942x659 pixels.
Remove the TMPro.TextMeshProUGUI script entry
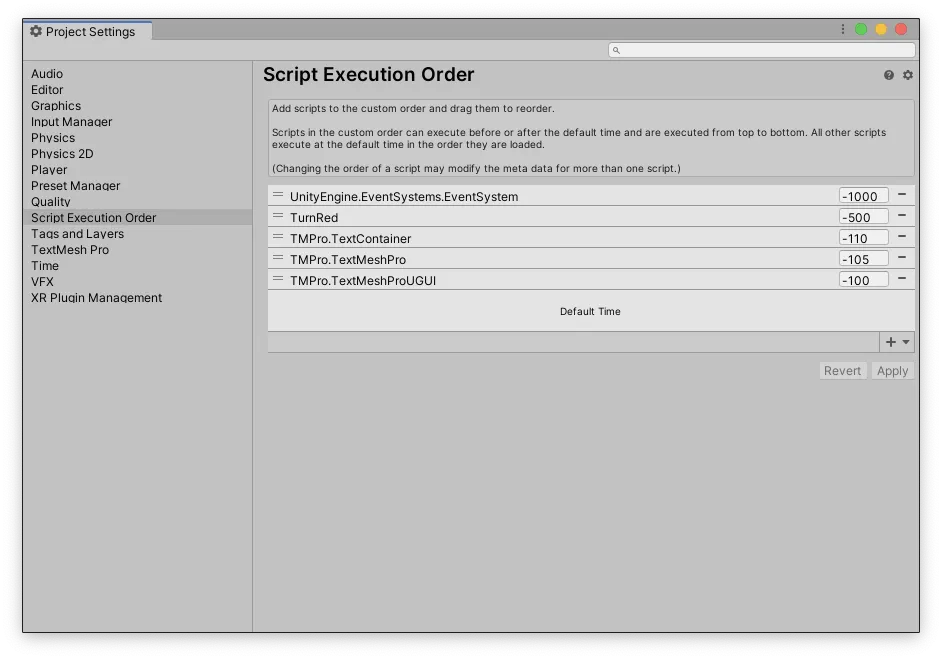coord(902,279)
